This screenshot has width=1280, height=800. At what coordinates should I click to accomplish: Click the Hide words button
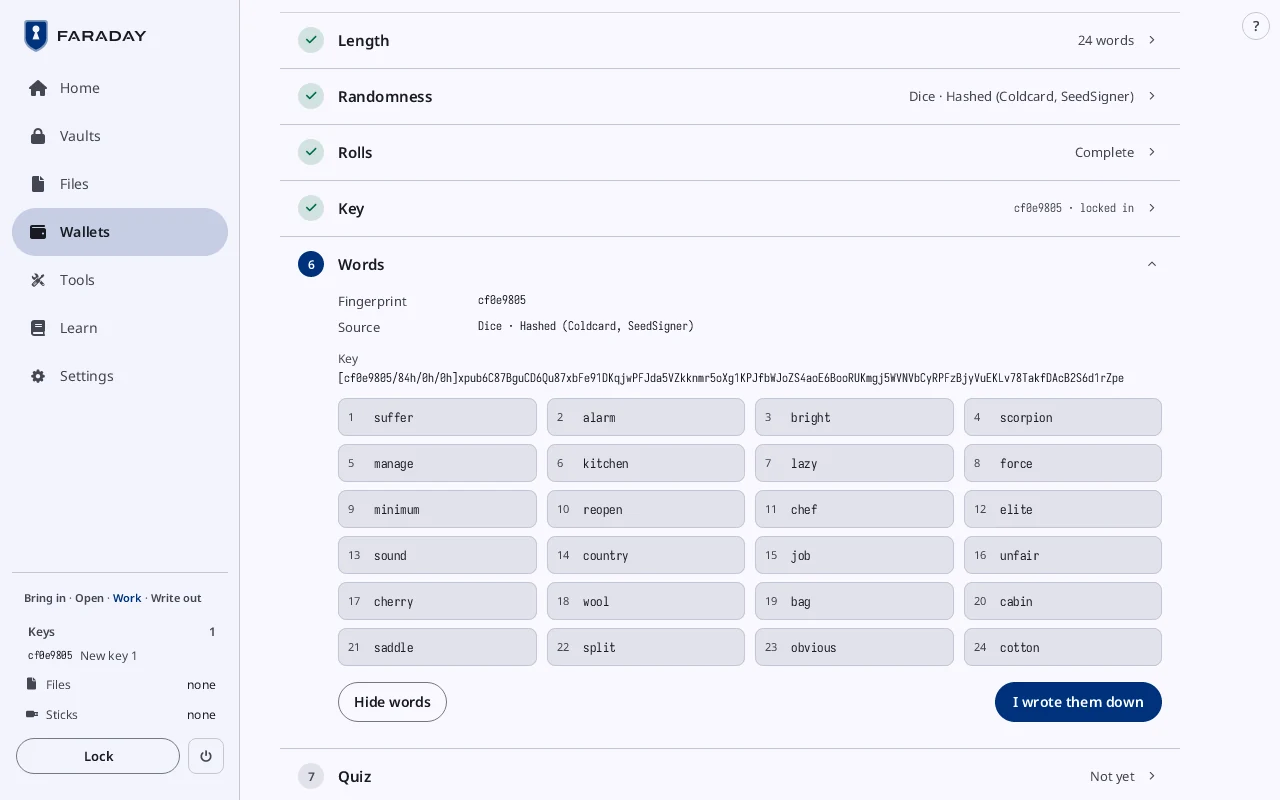click(392, 702)
